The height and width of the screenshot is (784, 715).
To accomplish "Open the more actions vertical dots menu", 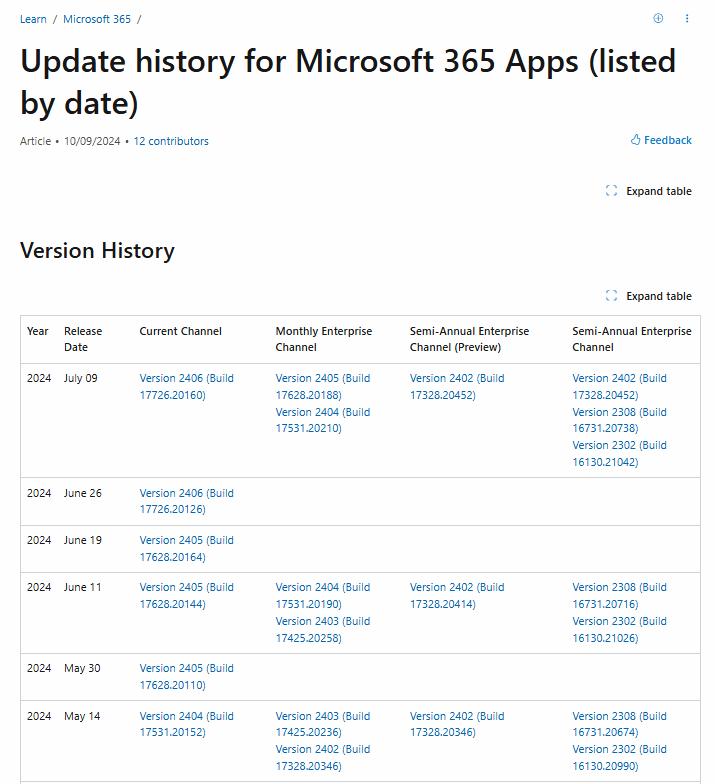I will pyautogui.click(x=687, y=18).
